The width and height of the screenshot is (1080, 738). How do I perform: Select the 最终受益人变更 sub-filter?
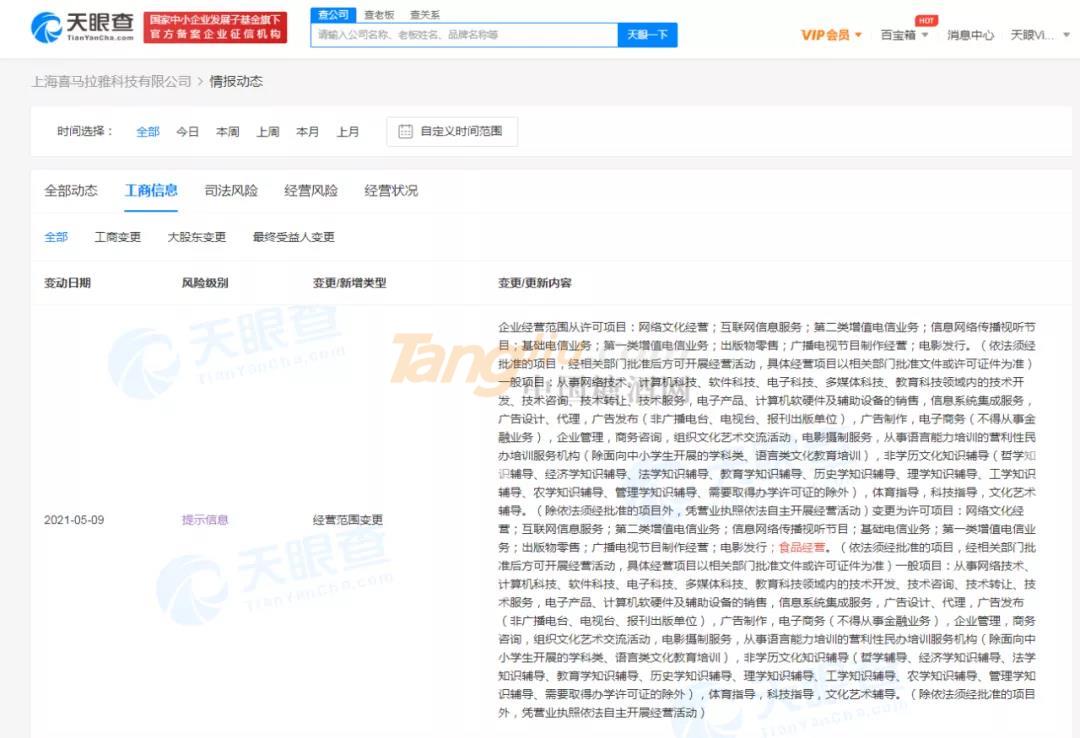[x=293, y=236]
